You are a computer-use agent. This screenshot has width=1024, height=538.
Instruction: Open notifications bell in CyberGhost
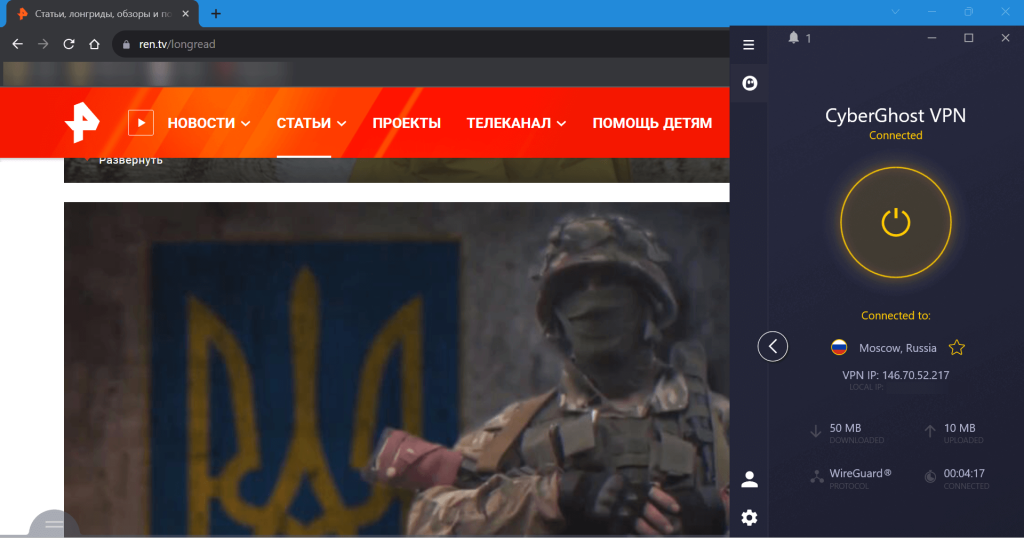coord(793,38)
